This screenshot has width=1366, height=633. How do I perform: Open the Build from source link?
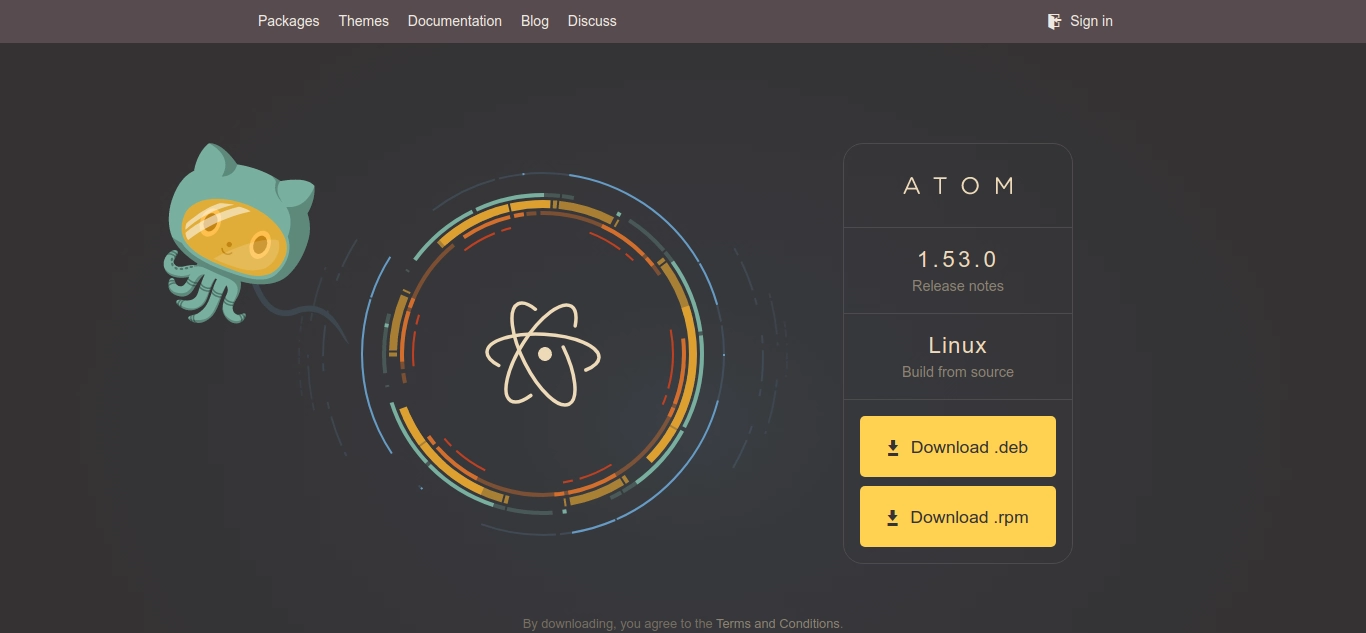pyautogui.click(x=958, y=372)
